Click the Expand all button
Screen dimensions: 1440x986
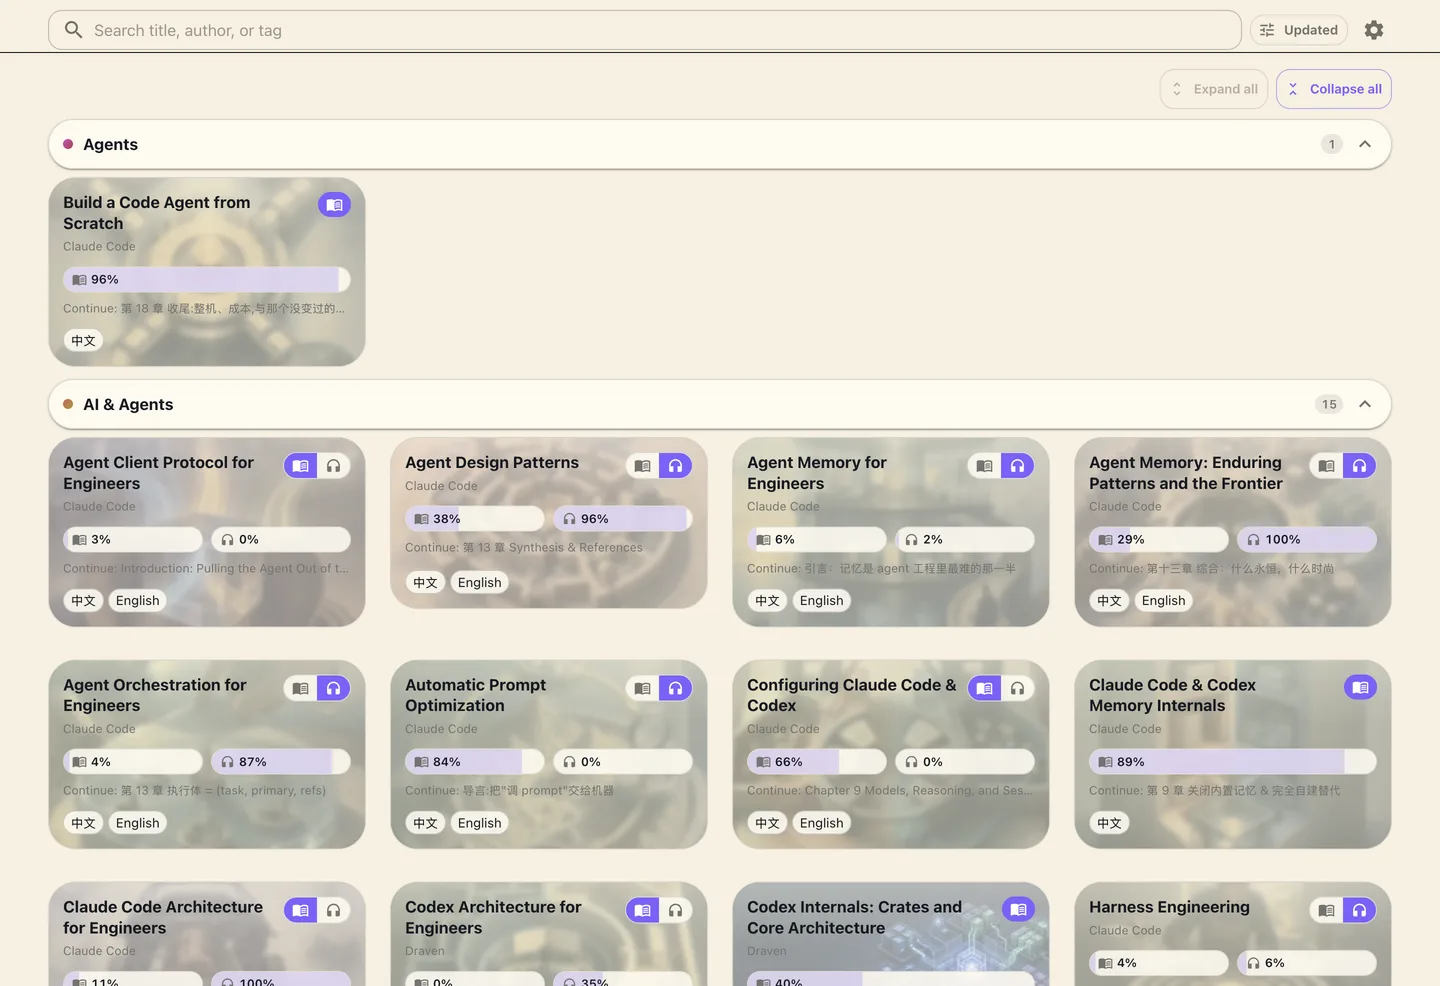tap(1214, 89)
